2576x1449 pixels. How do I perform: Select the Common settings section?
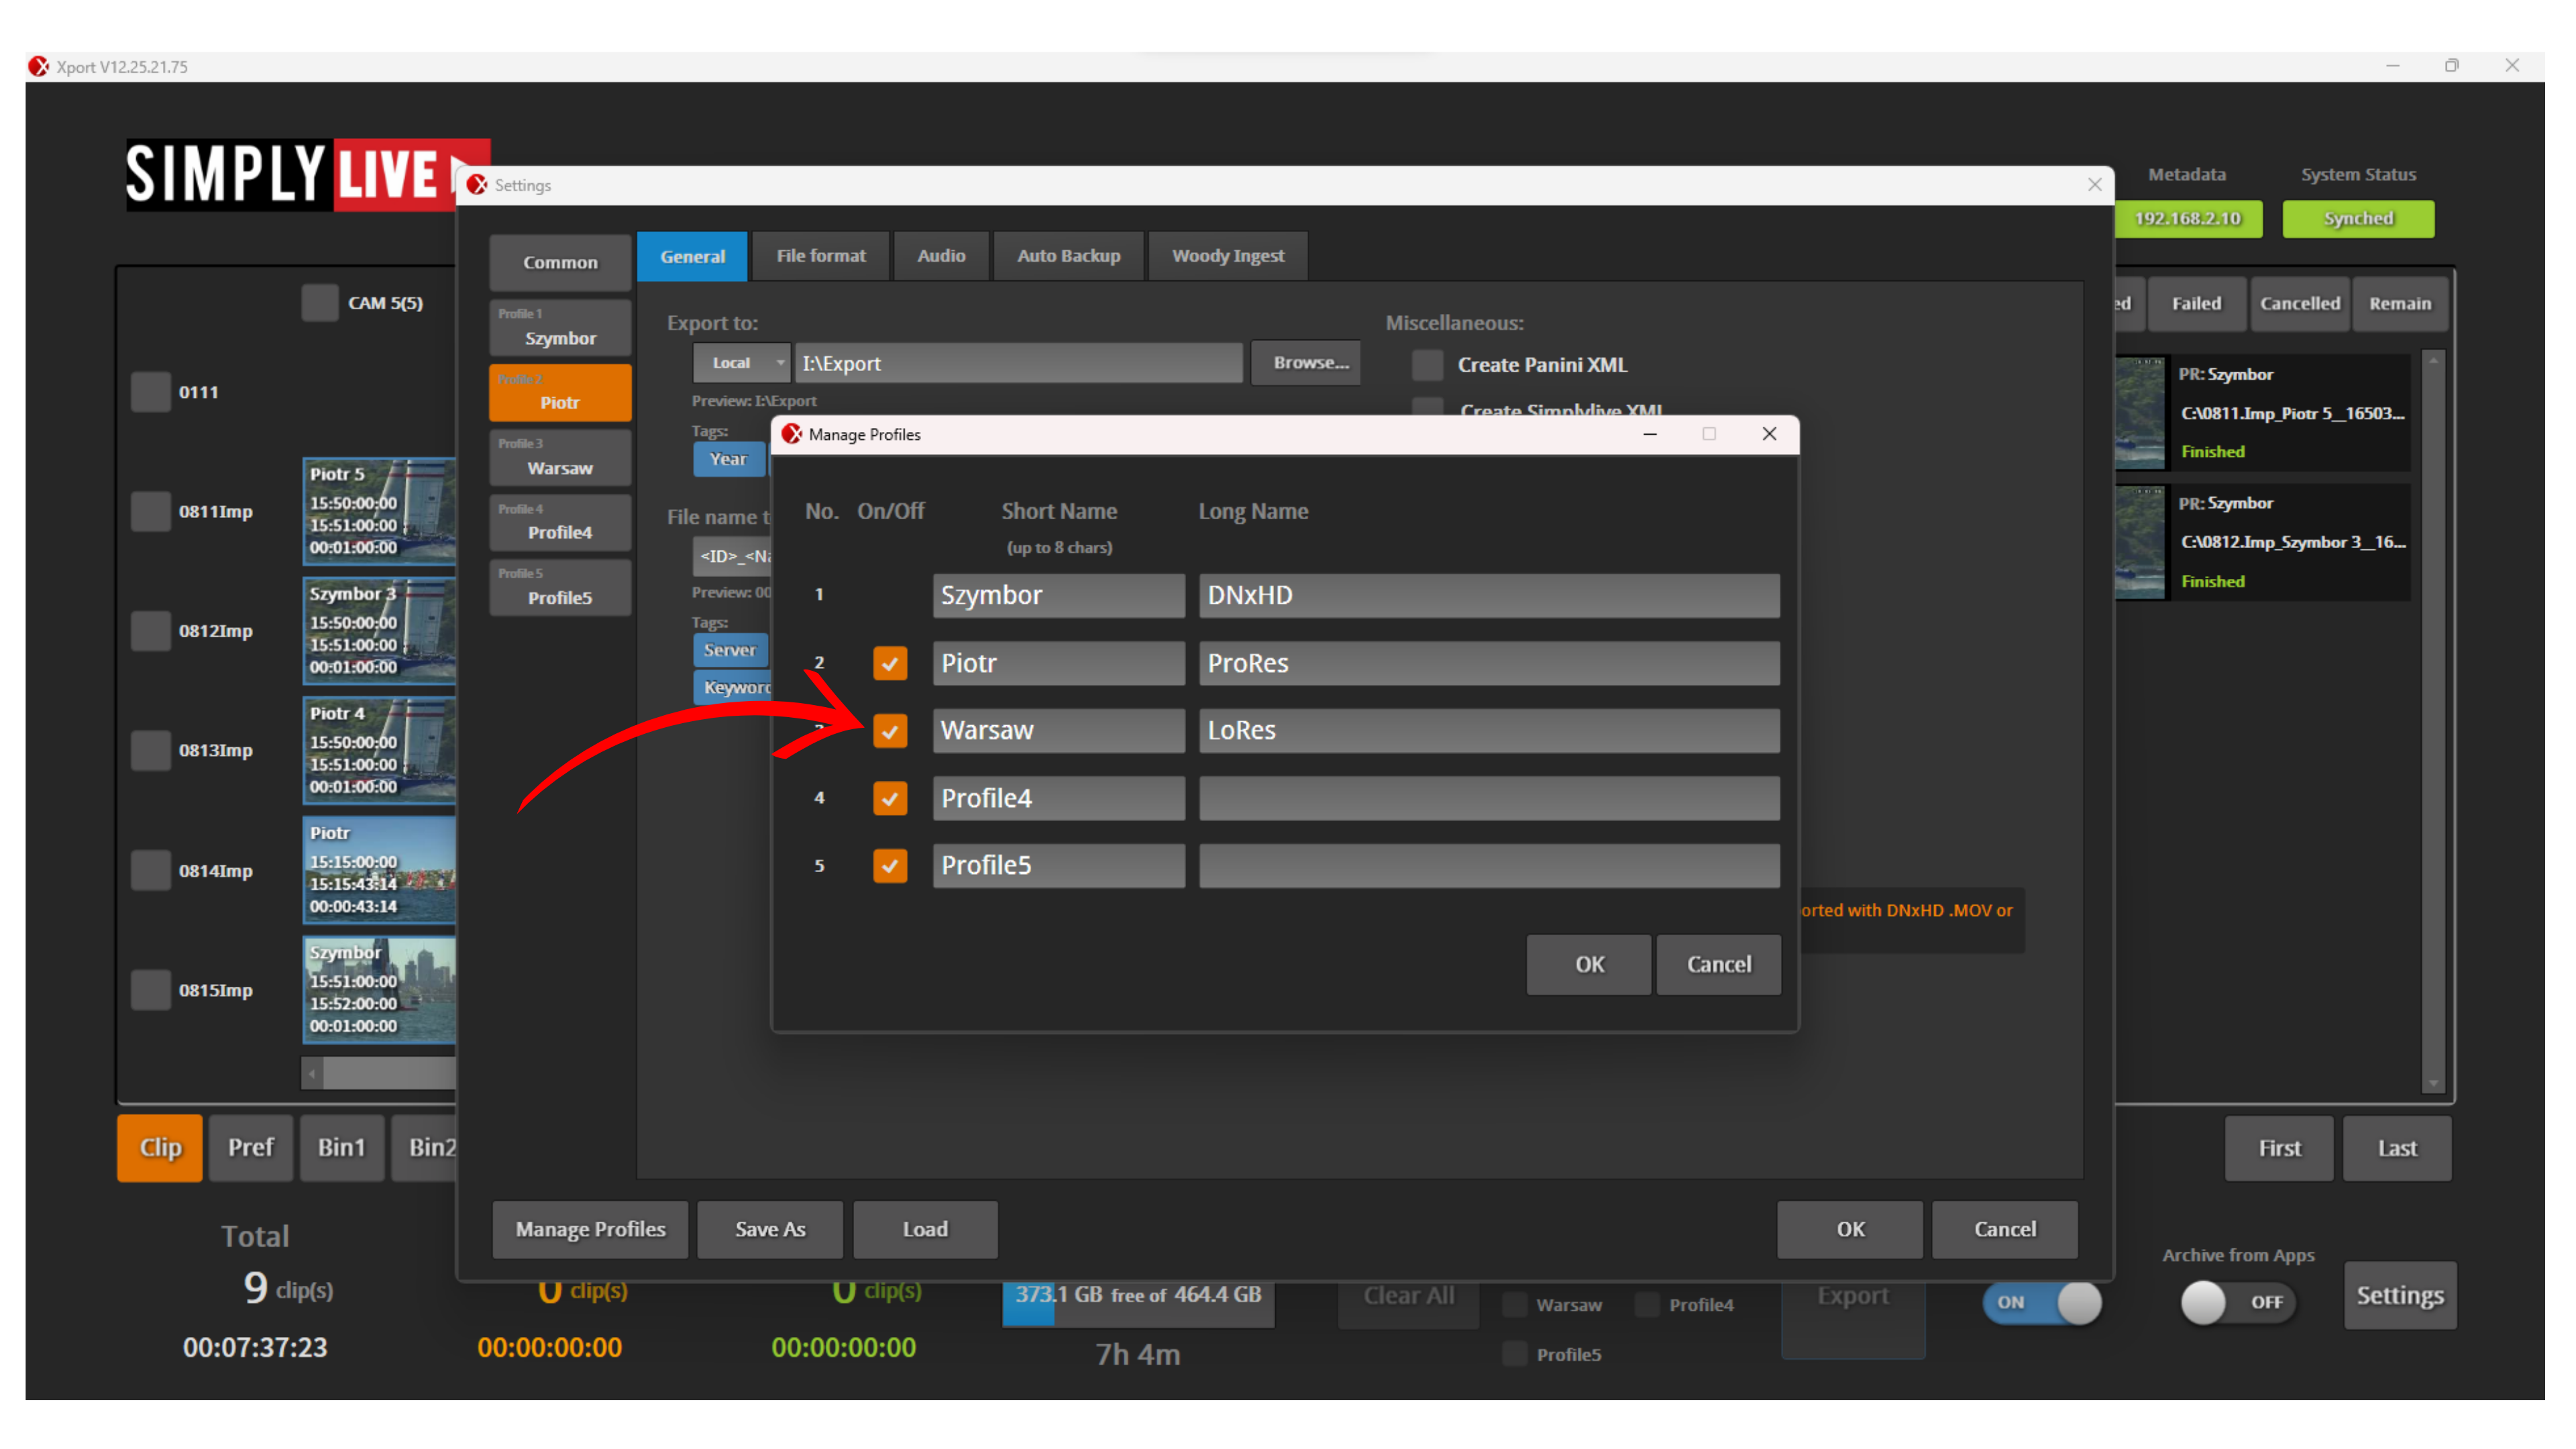tap(560, 262)
